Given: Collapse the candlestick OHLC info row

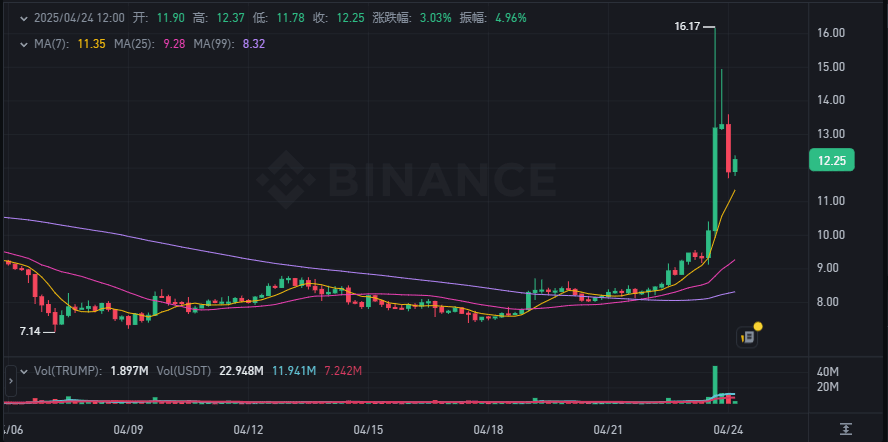Looking at the screenshot, I should (x=23, y=18).
